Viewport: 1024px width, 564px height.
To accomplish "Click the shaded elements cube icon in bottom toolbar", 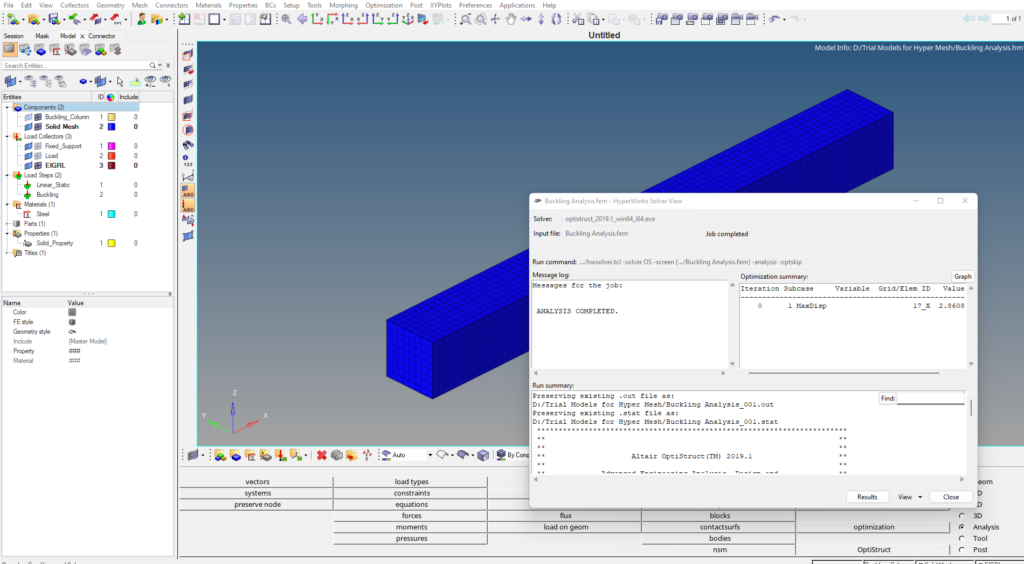I will pos(483,455).
